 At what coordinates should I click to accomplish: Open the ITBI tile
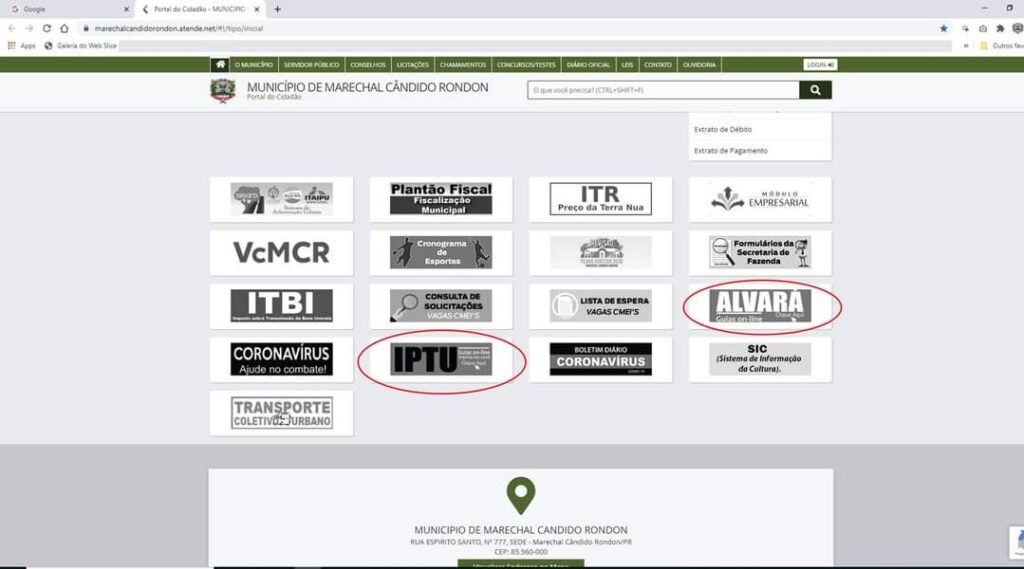(281, 306)
